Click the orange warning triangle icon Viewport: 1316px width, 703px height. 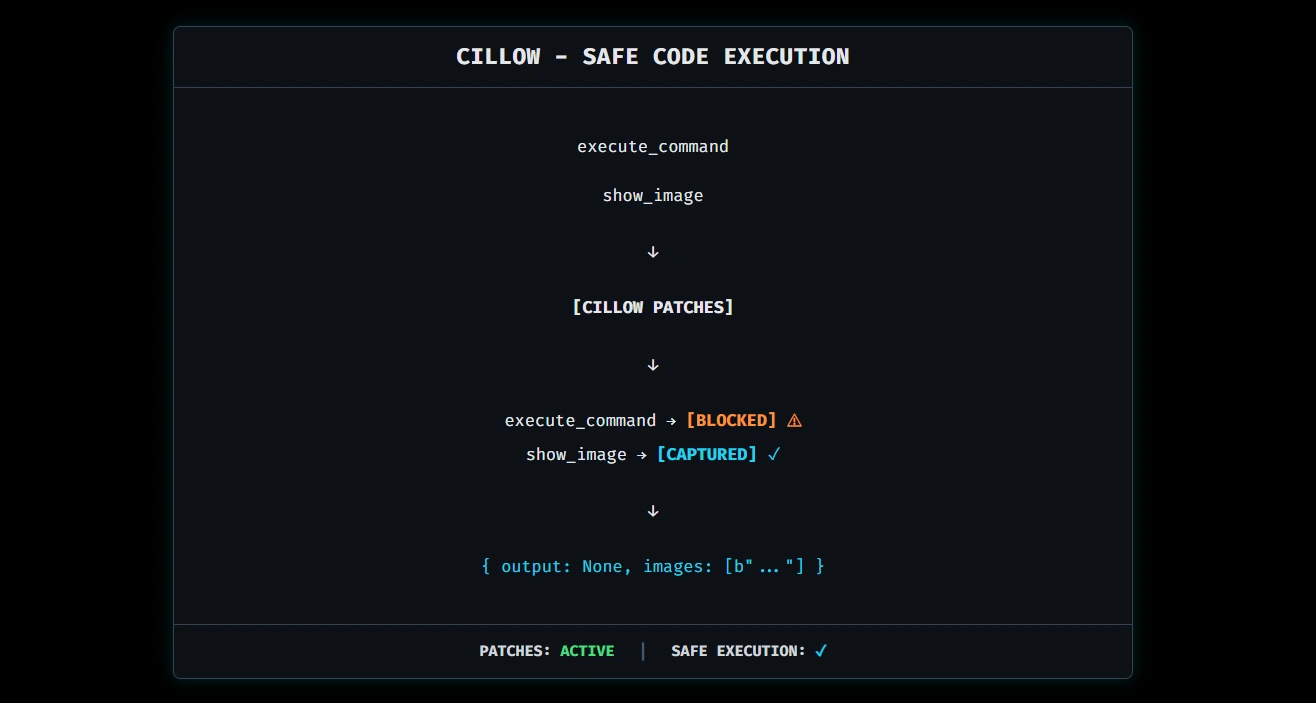pos(794,421)
